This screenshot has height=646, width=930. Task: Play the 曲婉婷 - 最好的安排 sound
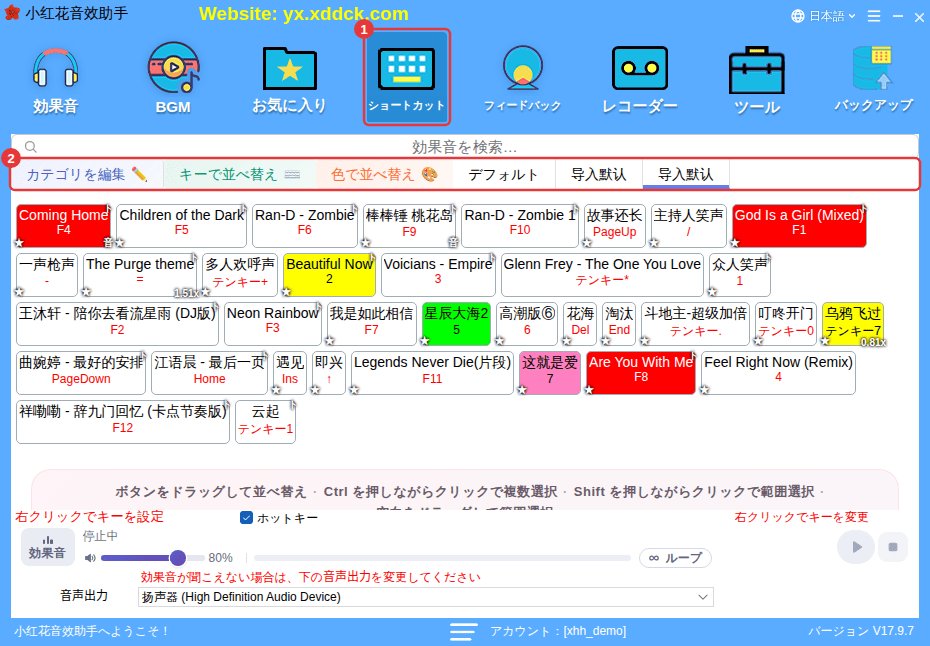[x=81, y=373]
